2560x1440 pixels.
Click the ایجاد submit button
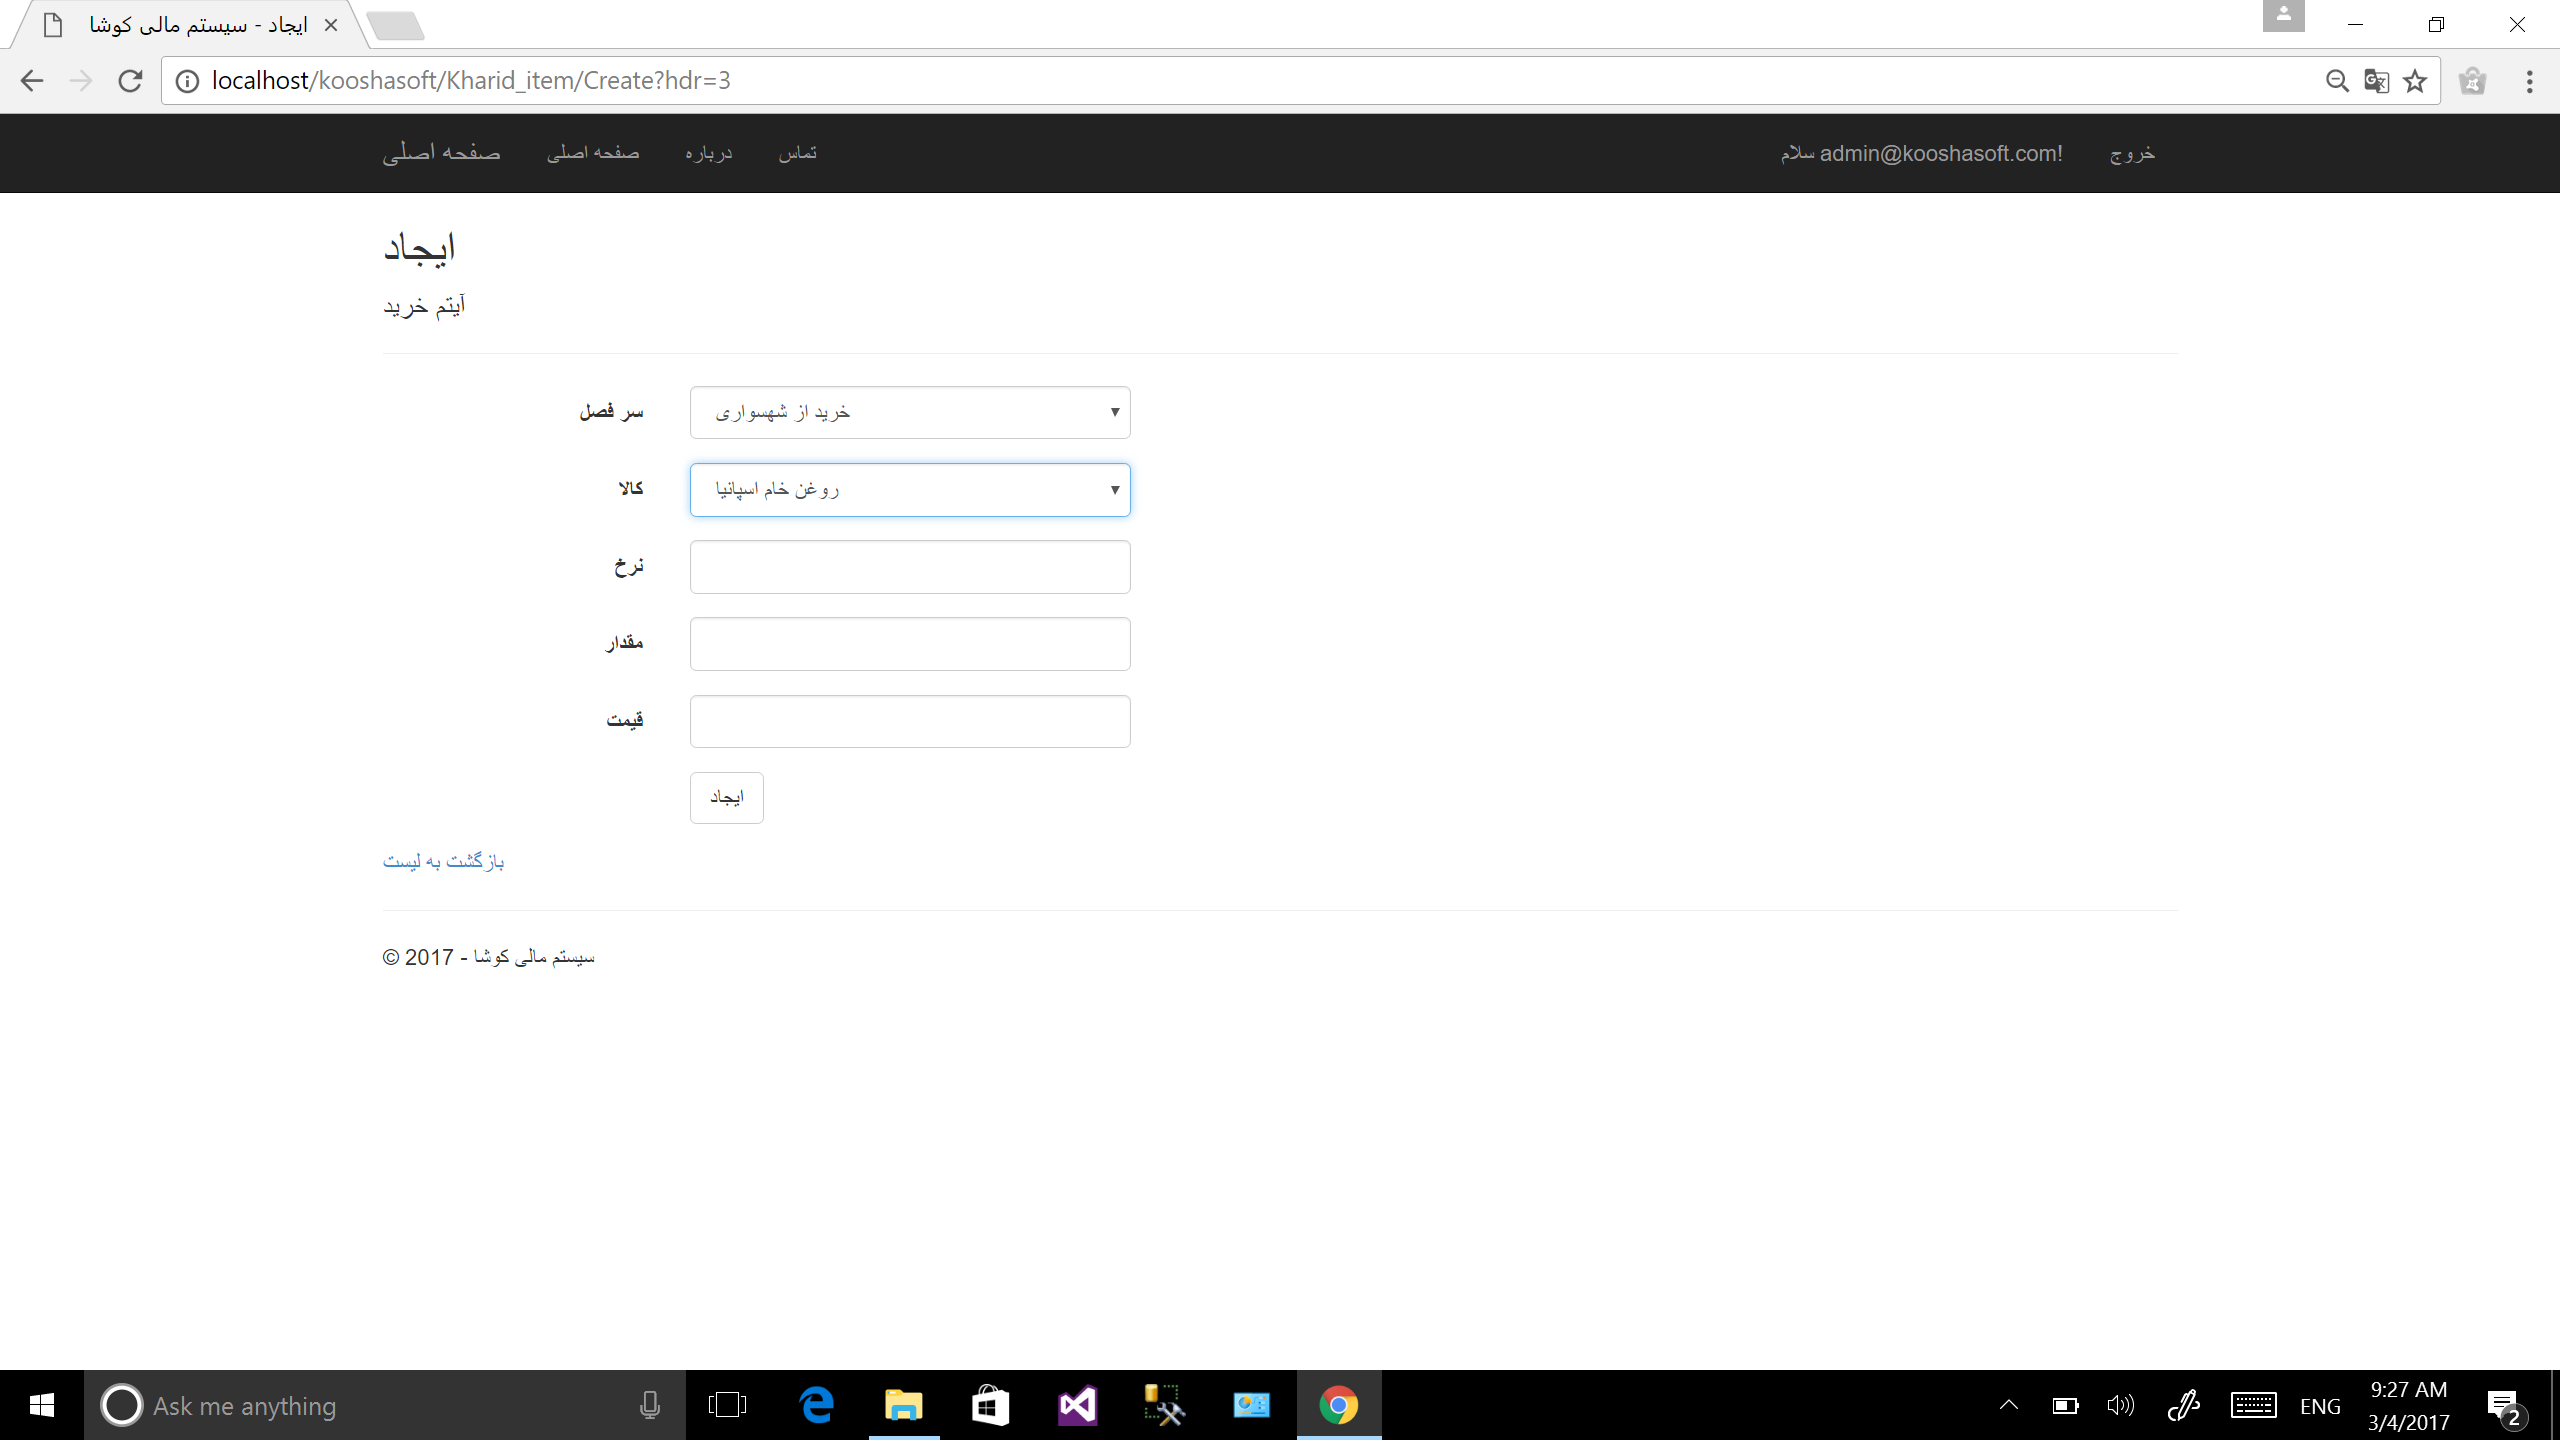click(x=726, y=797)
